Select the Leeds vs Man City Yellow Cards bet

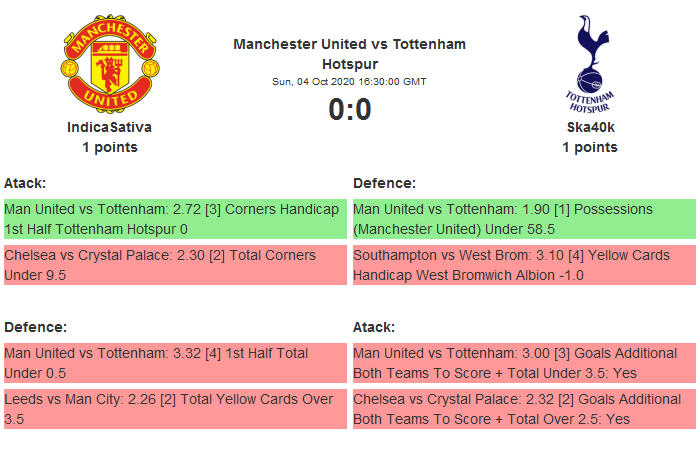click(175, 409)
